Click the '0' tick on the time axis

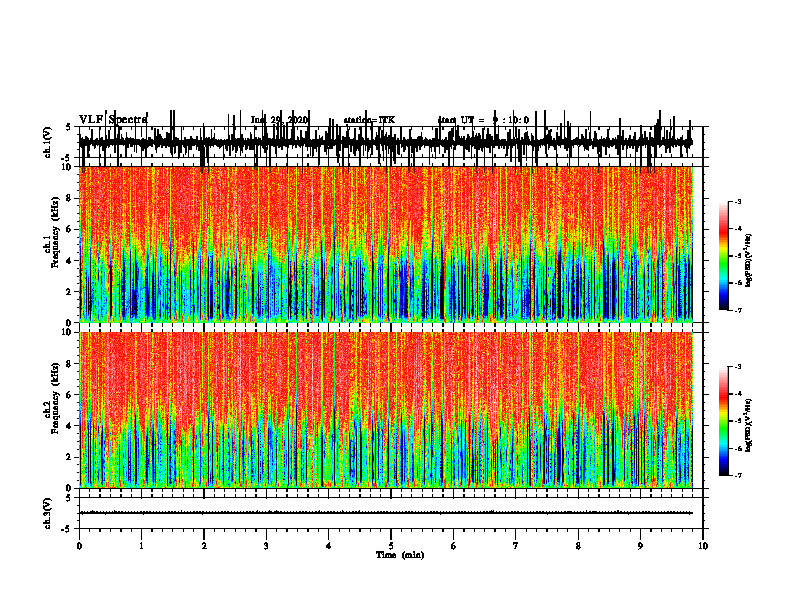click(x=79, y=546)
